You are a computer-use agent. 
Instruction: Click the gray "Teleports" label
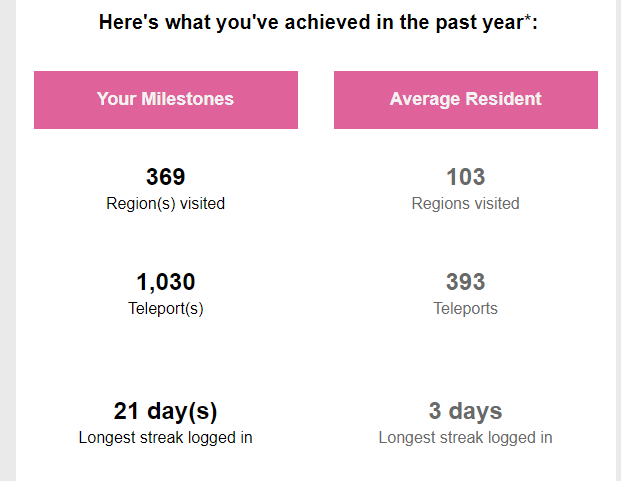[465, 308]
